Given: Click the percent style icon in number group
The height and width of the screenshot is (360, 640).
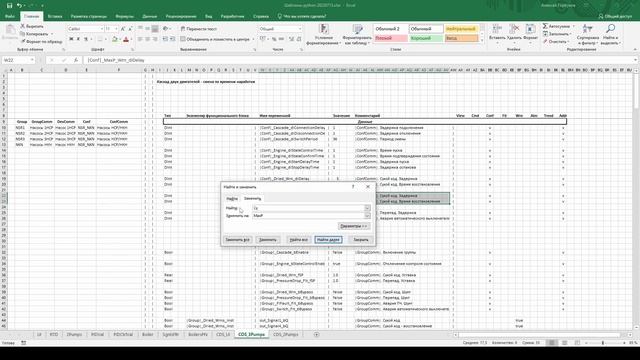Looking at the screenshot, I should 274,39.
